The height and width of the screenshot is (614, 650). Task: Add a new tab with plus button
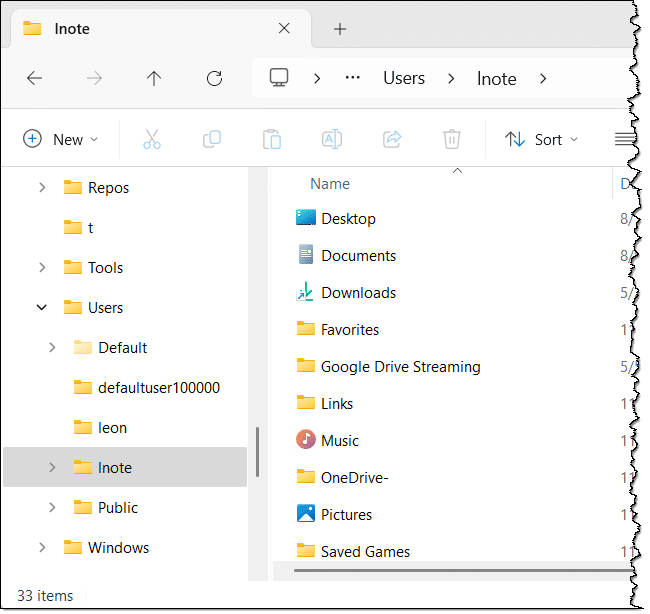[x=340, y=28]
